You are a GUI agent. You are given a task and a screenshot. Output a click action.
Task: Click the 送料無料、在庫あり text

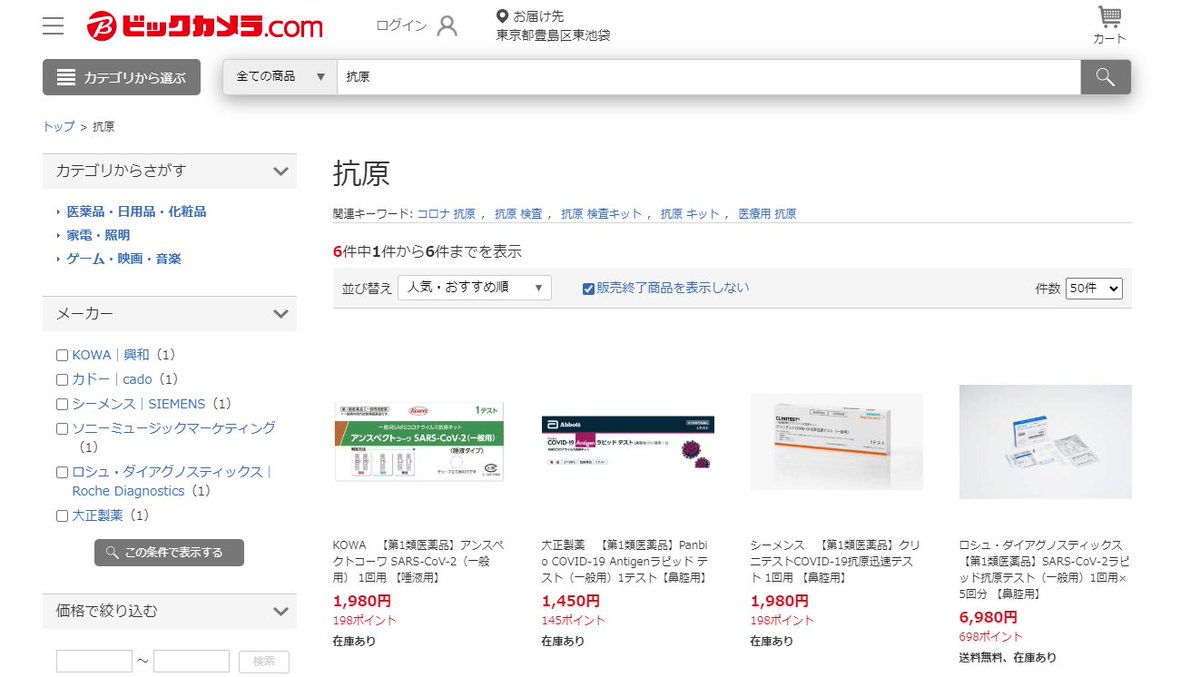pyautogui.click(x=1008, y=658)
